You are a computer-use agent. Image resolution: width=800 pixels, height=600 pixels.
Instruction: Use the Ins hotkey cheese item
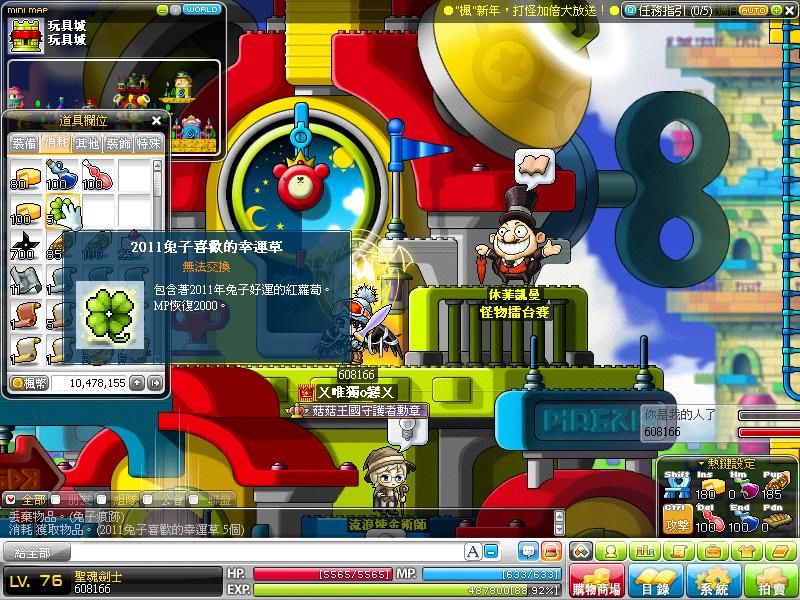point(711,489)
